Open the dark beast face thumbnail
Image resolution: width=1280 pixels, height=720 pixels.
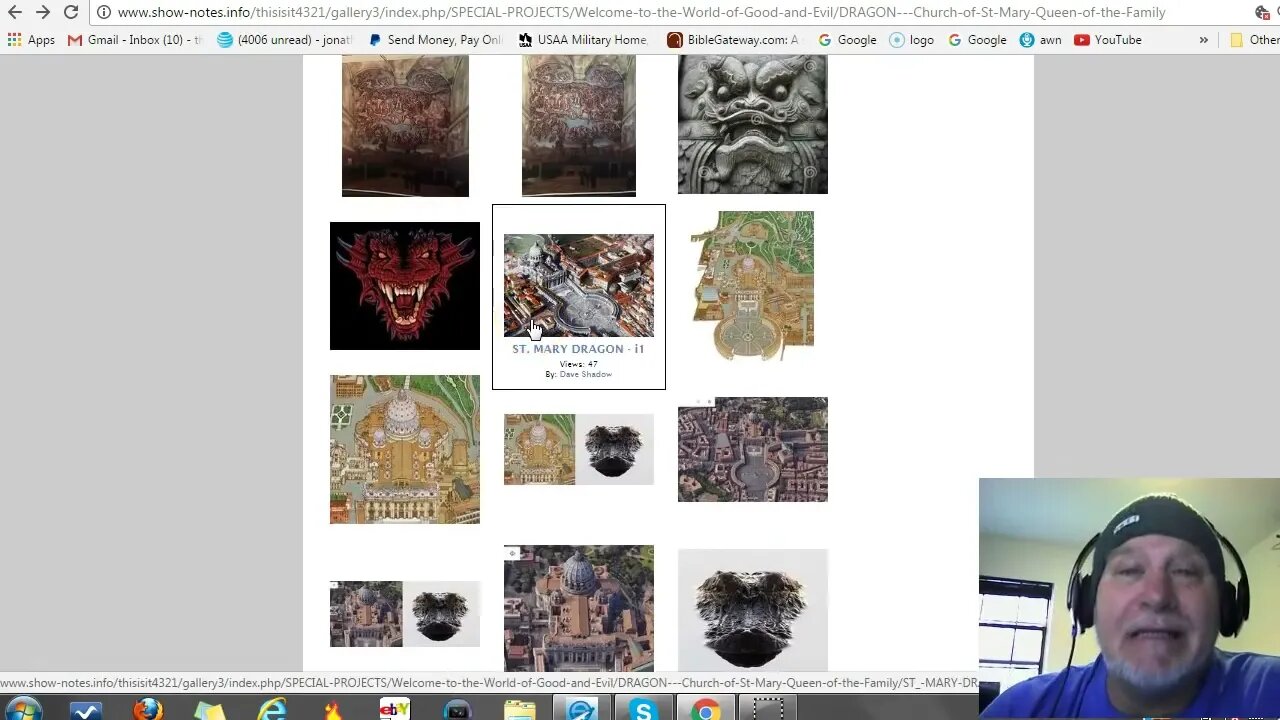click(x=752, y=609)
